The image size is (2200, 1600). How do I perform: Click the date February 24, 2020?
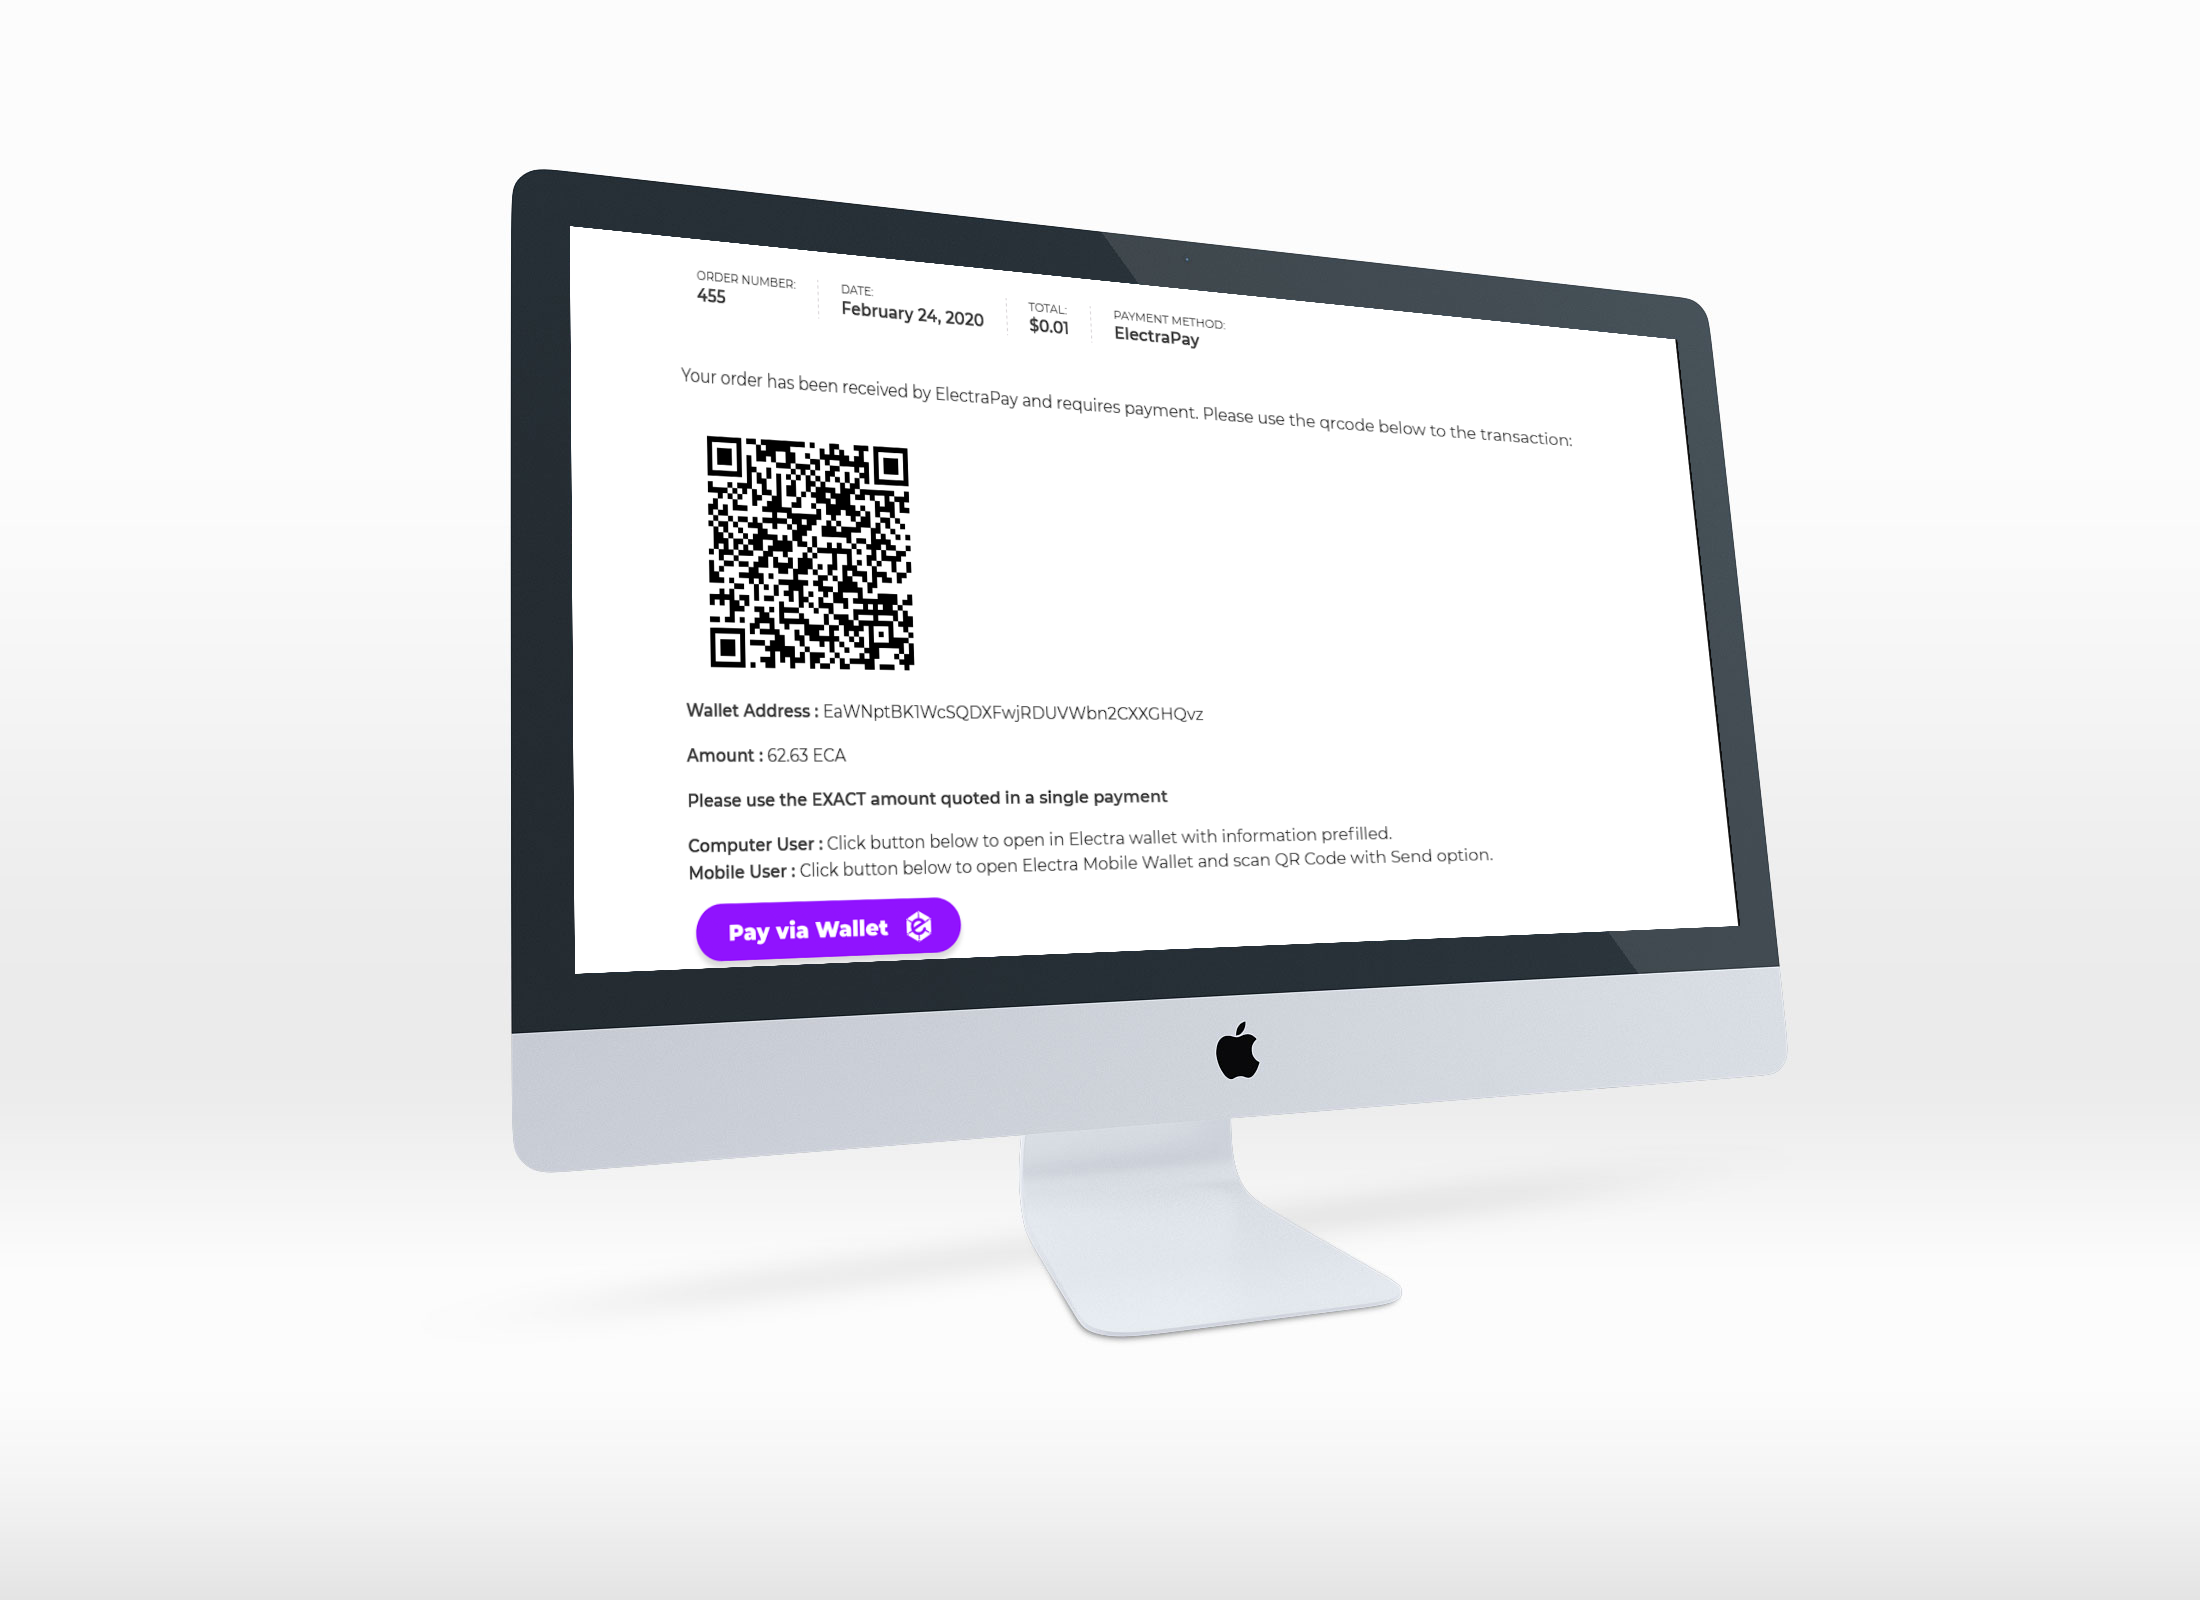912,314
